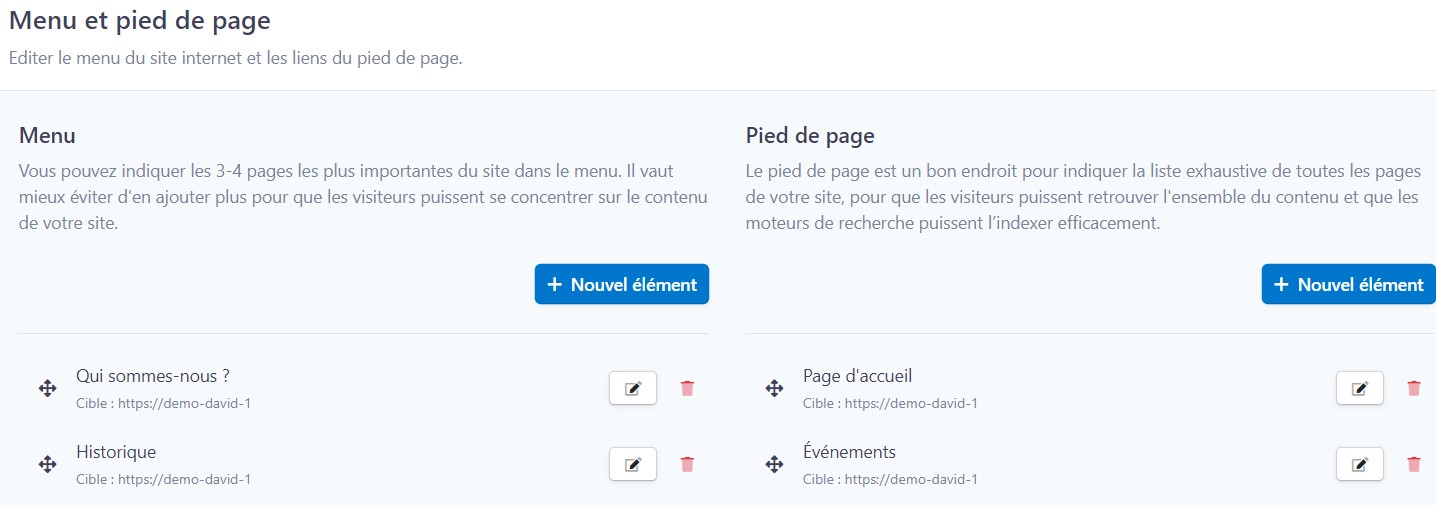Delete the Qui sommes-nous ? menu item
The width and height of the screenshot is (1436, 505).
tap(687, 388)
